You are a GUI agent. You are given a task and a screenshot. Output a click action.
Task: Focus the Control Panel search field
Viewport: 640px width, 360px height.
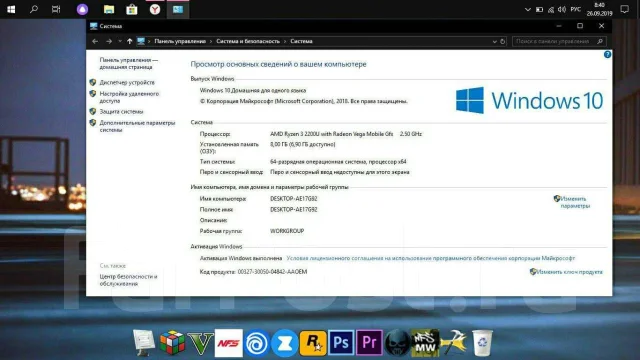pos(559,41)
